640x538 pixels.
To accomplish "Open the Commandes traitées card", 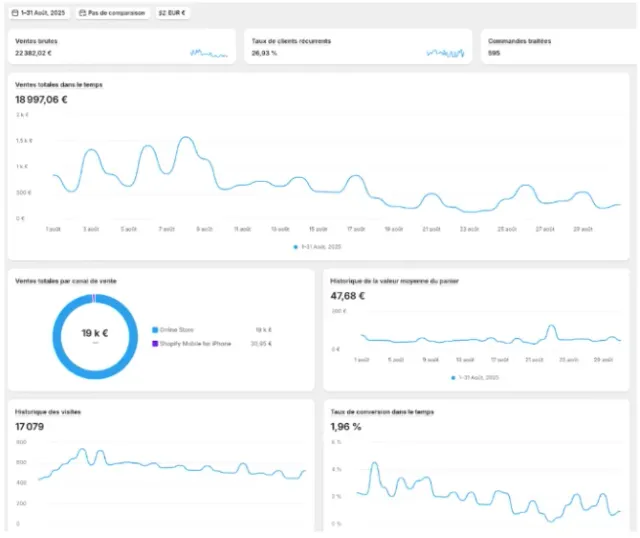I will [x=559, y=47].
